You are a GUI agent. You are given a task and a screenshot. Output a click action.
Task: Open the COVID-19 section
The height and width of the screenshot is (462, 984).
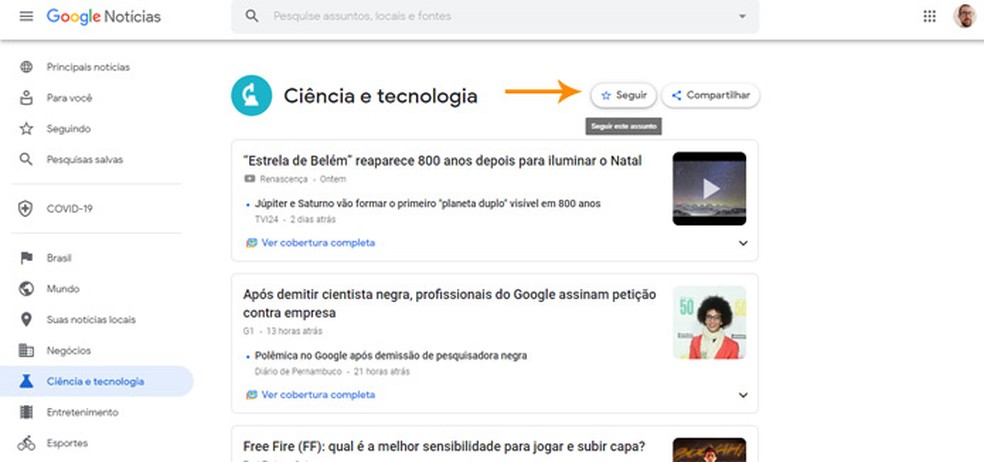69,209
